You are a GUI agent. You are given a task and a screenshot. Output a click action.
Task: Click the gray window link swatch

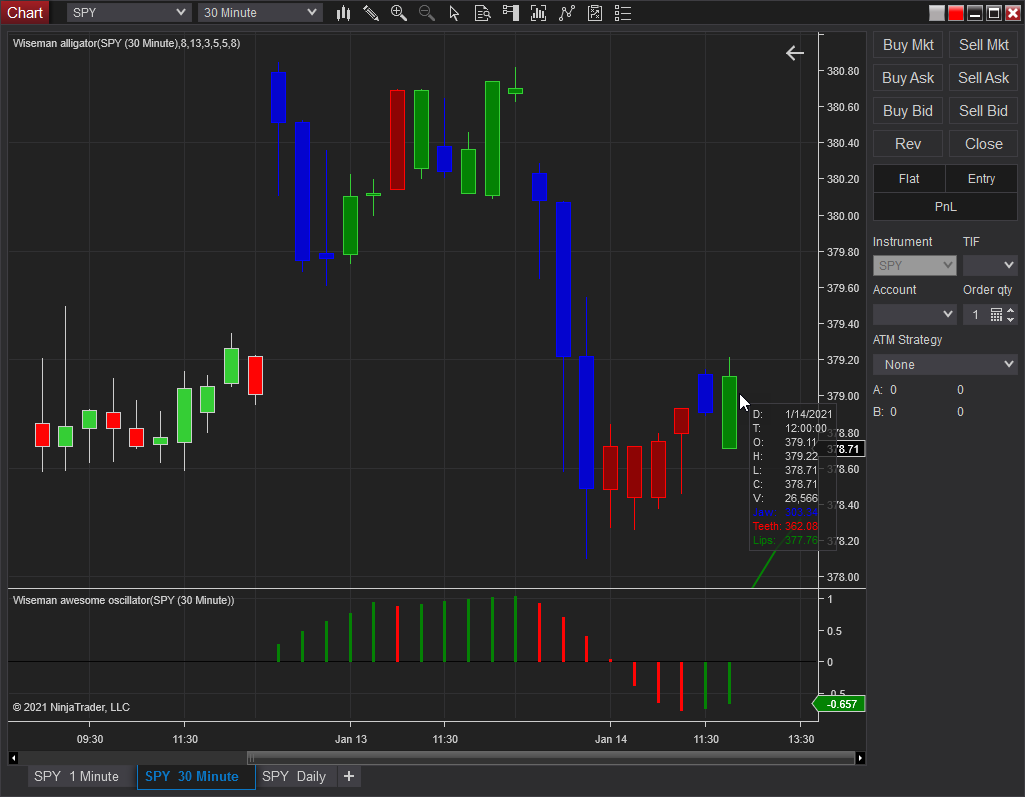tap(937, 13)
